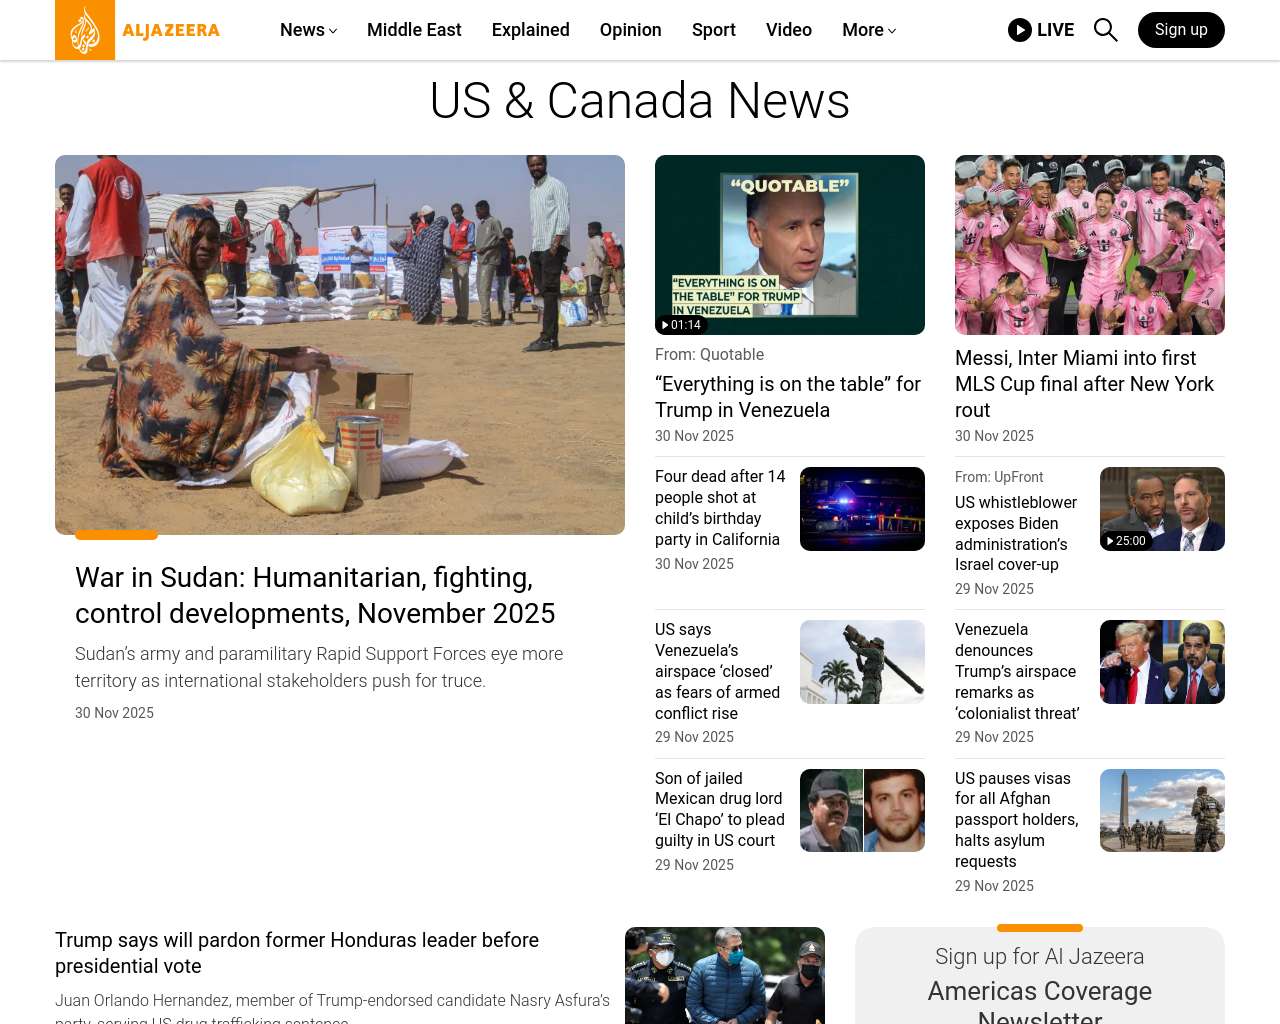1280x1024 pixels.
Task: Open the Sudan aid distribution photo
Action: 340,345
